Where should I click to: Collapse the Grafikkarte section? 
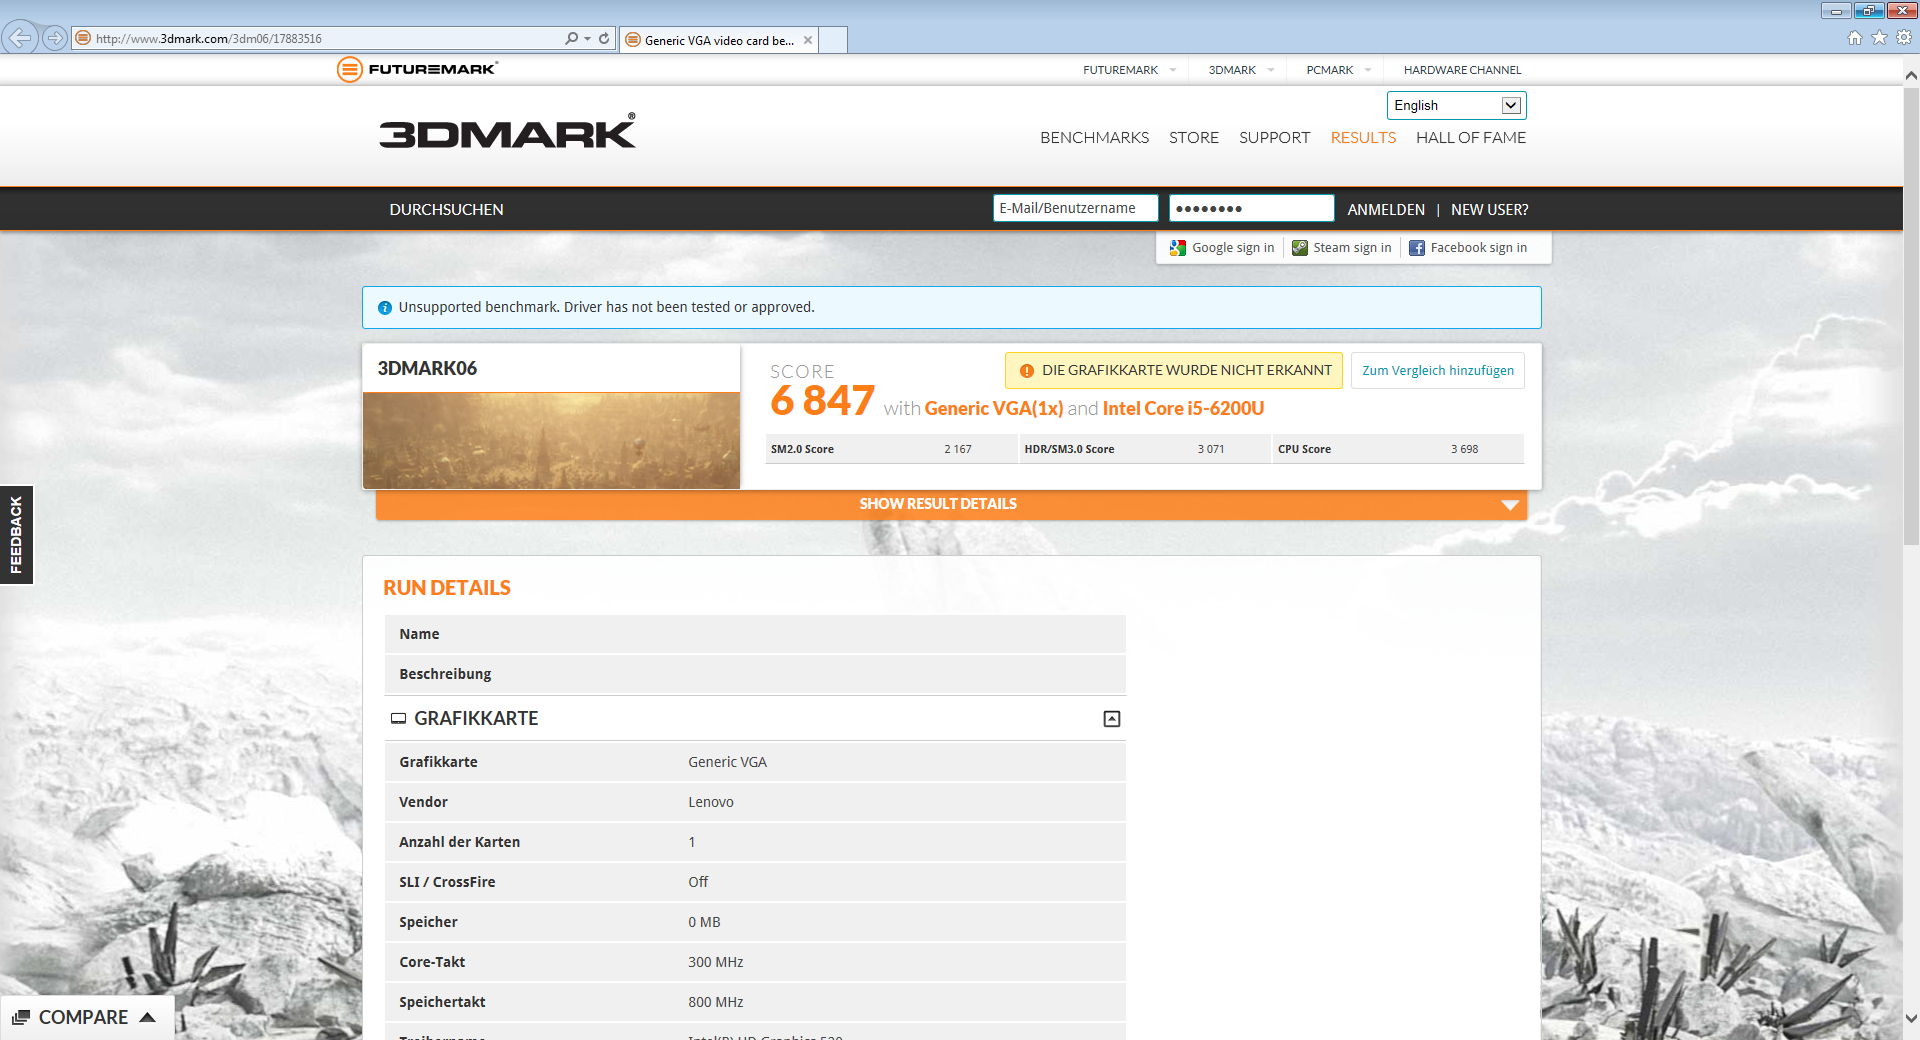click(1112, 719)
